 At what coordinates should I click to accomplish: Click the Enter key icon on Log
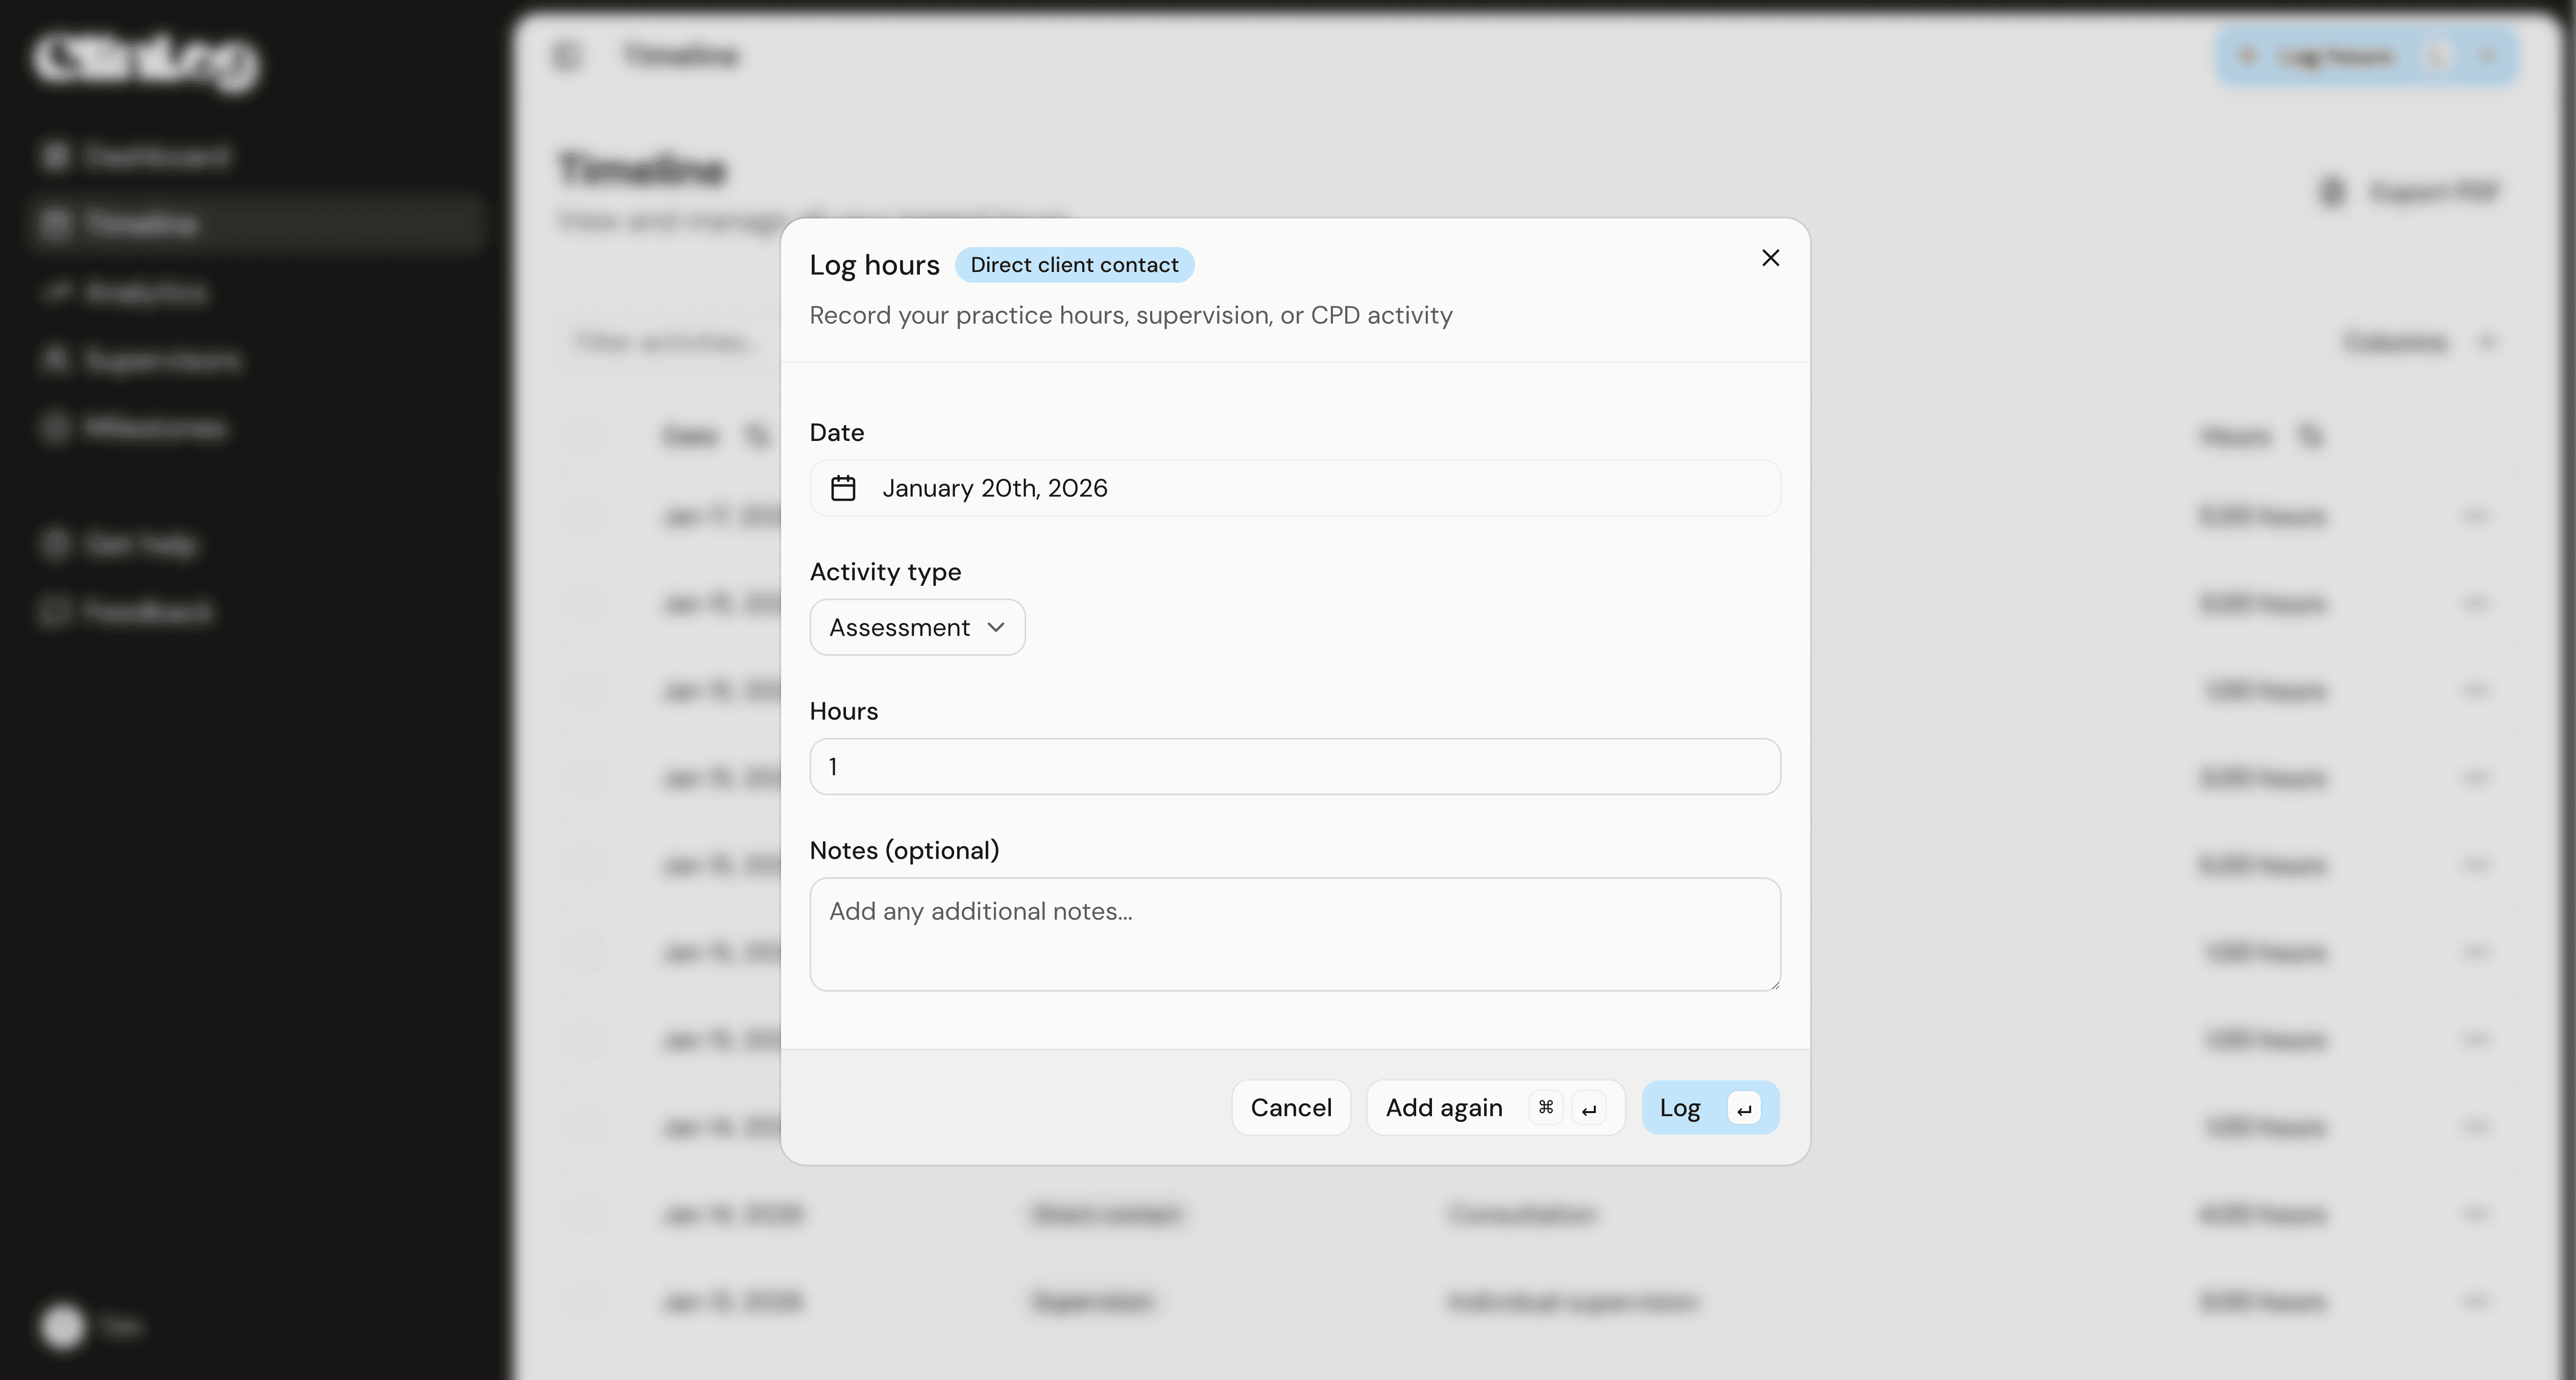point(1744,1109)
